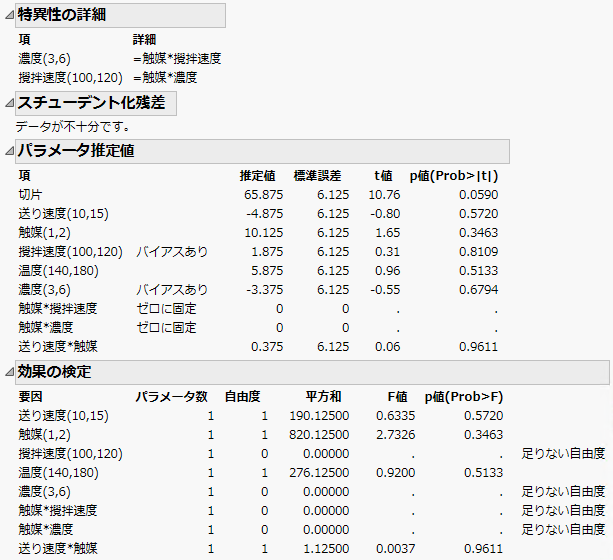Select sum of squares 190.12500
Image resolution: width=613 pixels, height=560 pixels.
pyautogui.click(x=319, y=416)
